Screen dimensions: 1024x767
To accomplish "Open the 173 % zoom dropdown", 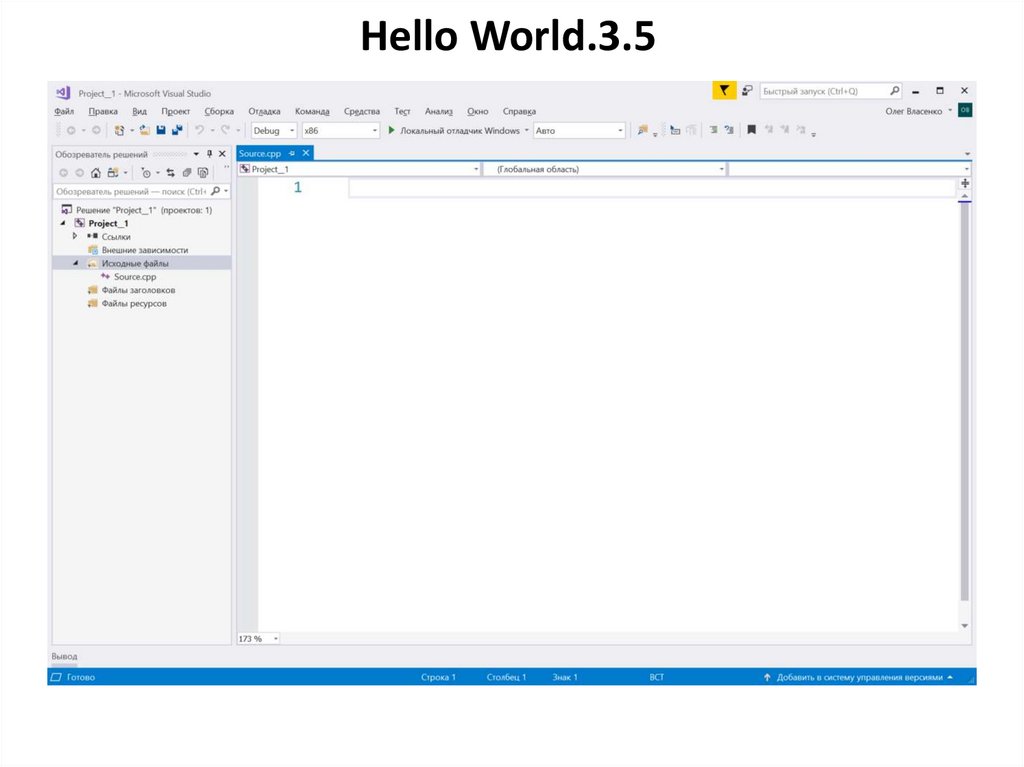I will [259, 638].
